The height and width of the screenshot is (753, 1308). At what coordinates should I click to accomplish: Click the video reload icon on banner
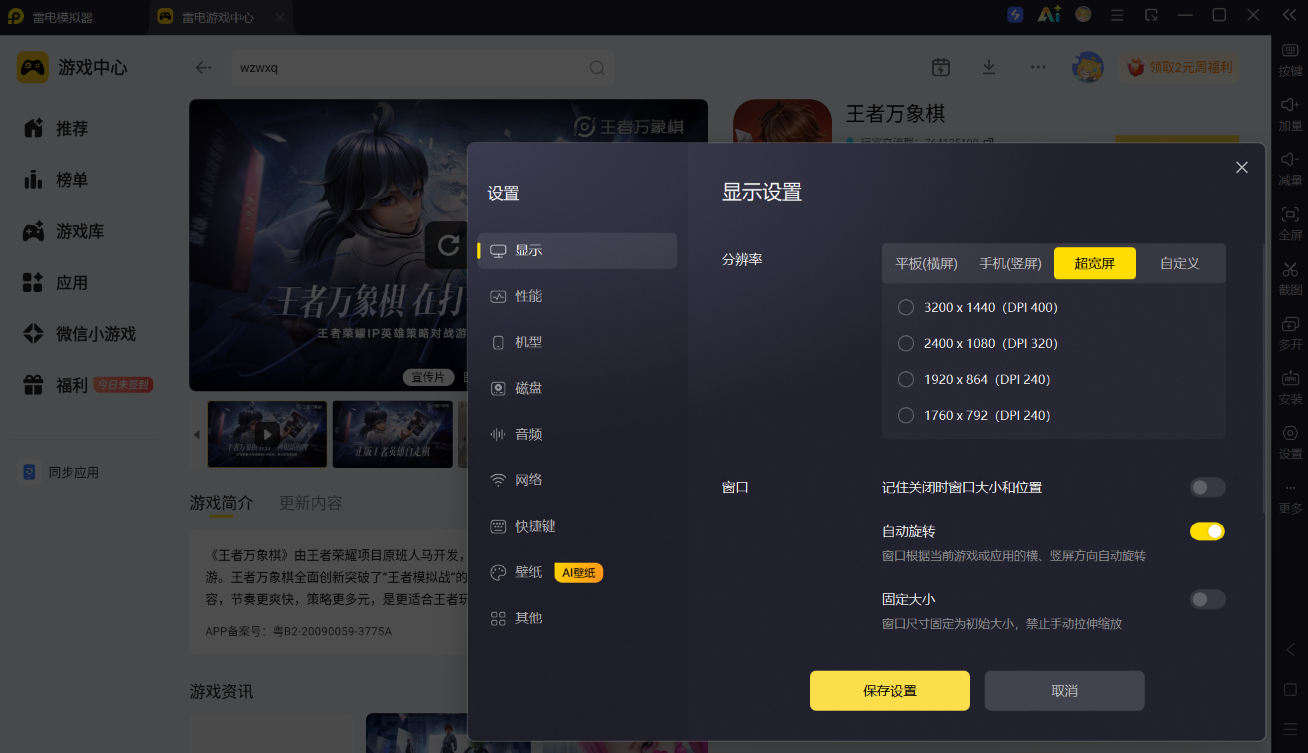pos(446,245)
